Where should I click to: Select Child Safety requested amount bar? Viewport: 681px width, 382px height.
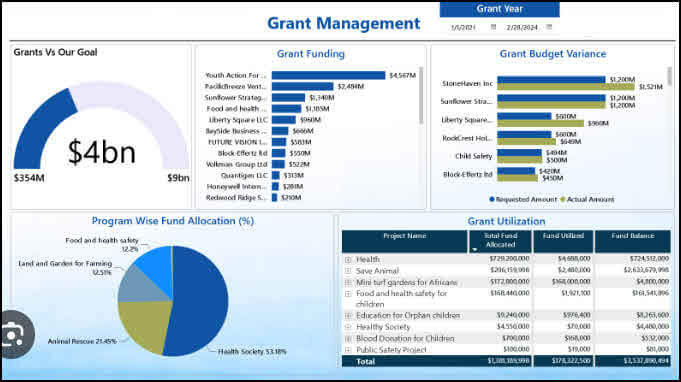click(x=519, y=153)
